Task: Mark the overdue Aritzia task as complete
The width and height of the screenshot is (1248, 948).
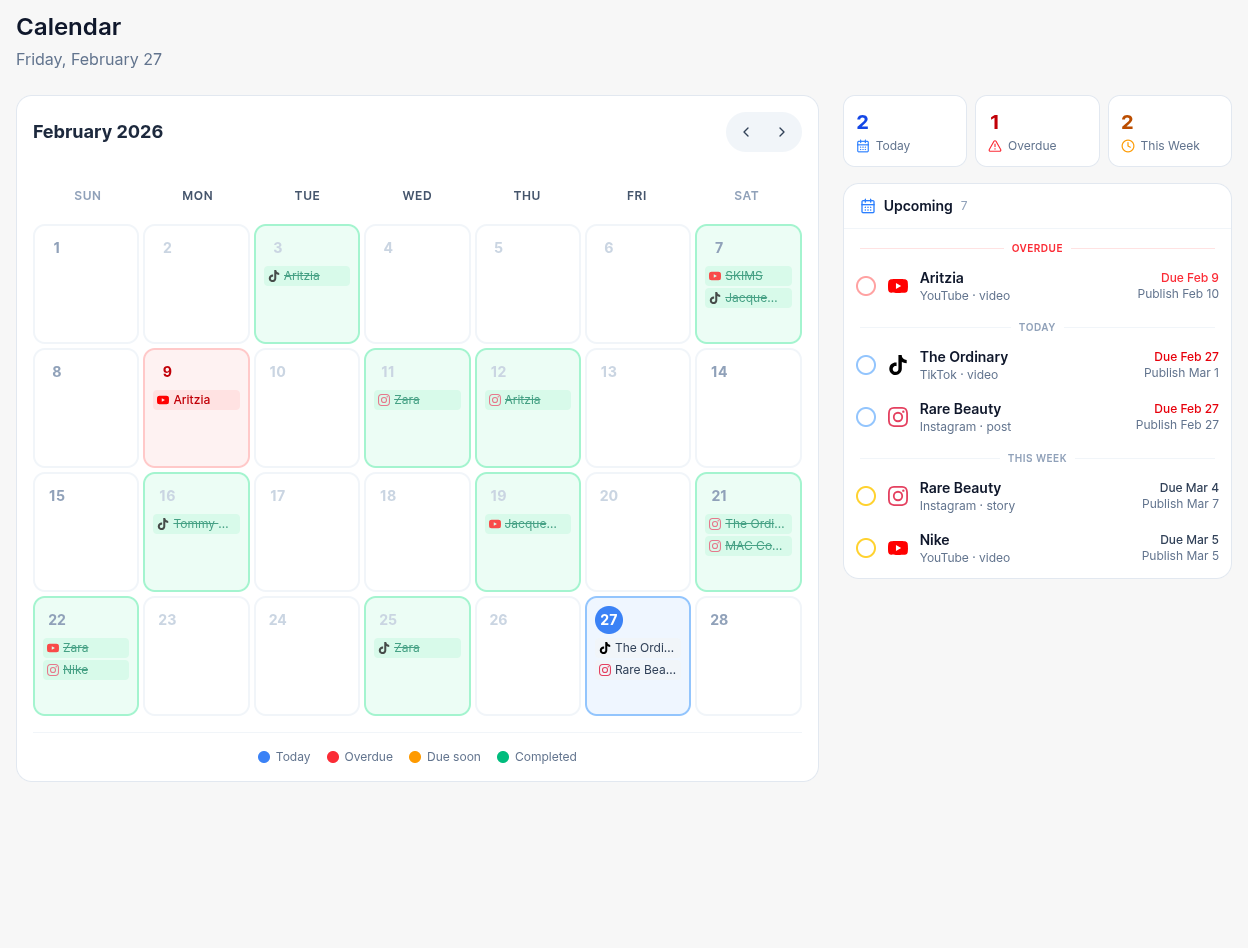Action: [866, 285]
